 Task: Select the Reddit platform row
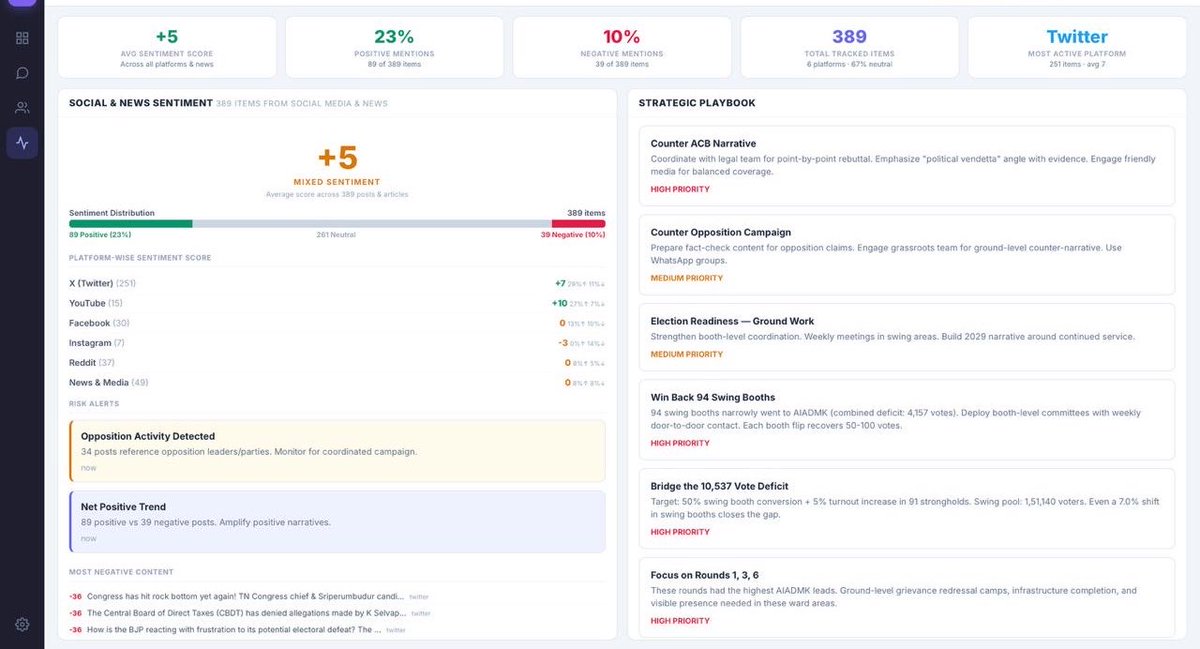pos(337,363)
